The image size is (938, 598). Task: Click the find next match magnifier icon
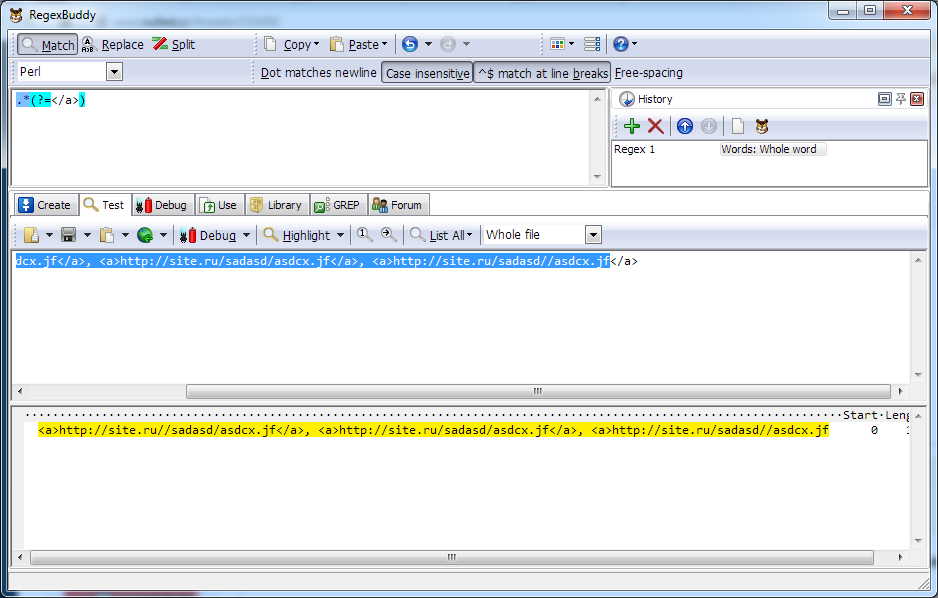tap(389, 234)
